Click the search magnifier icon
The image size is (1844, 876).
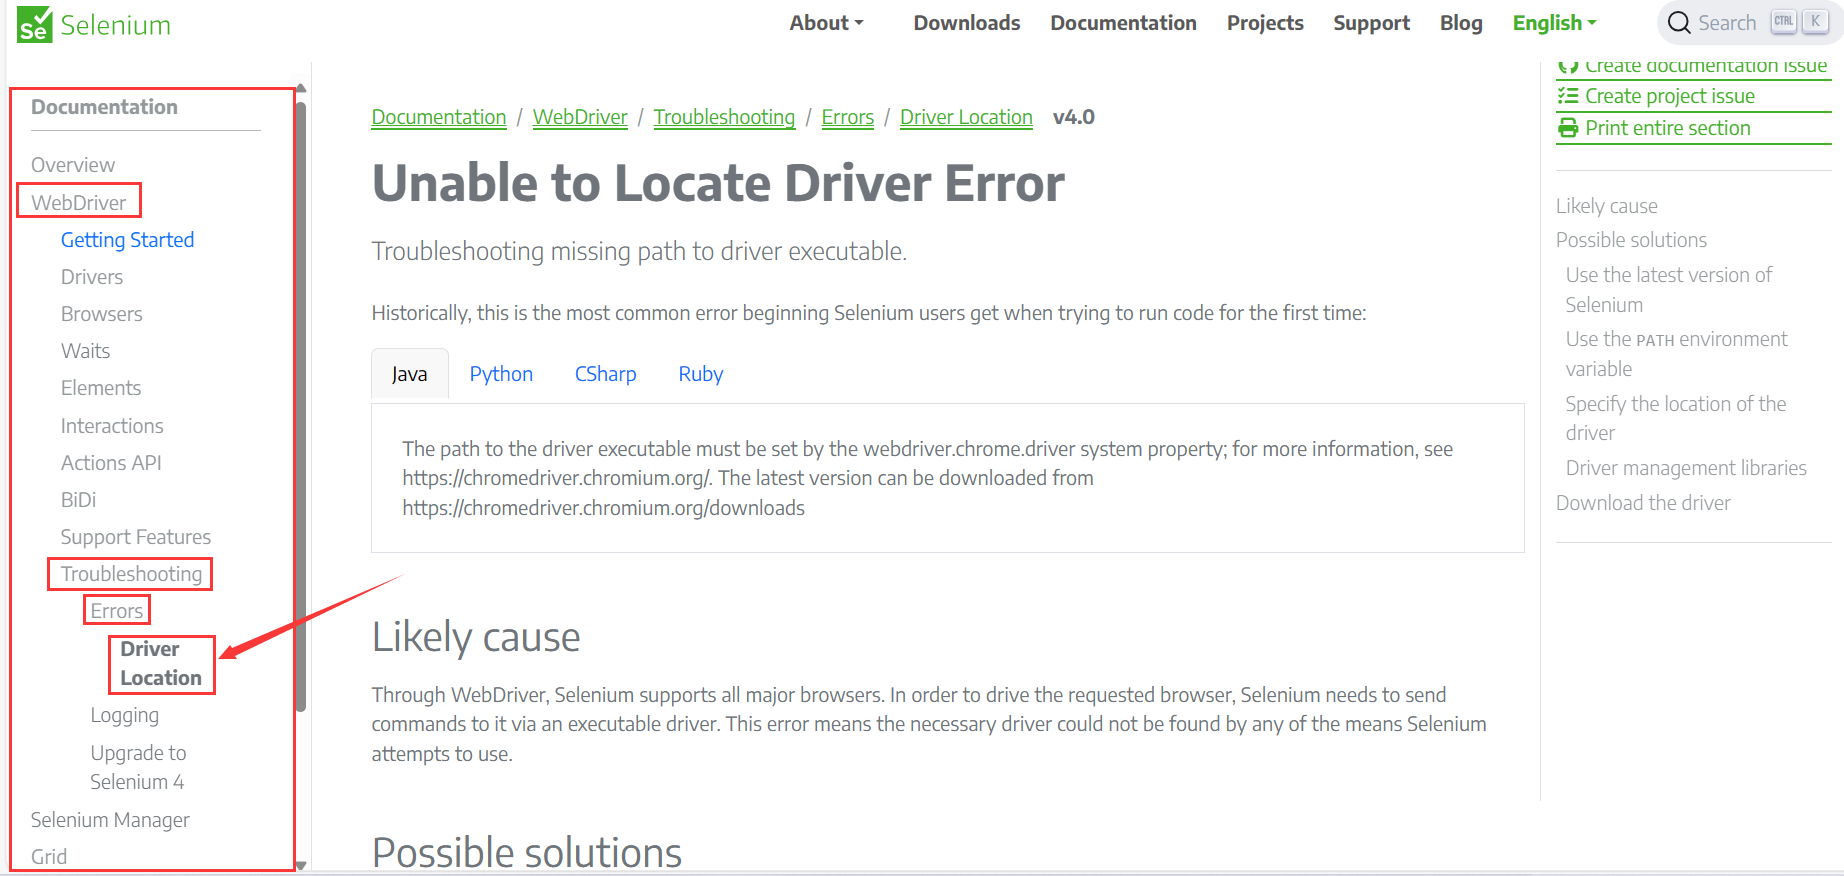(x=1679, y=23)
